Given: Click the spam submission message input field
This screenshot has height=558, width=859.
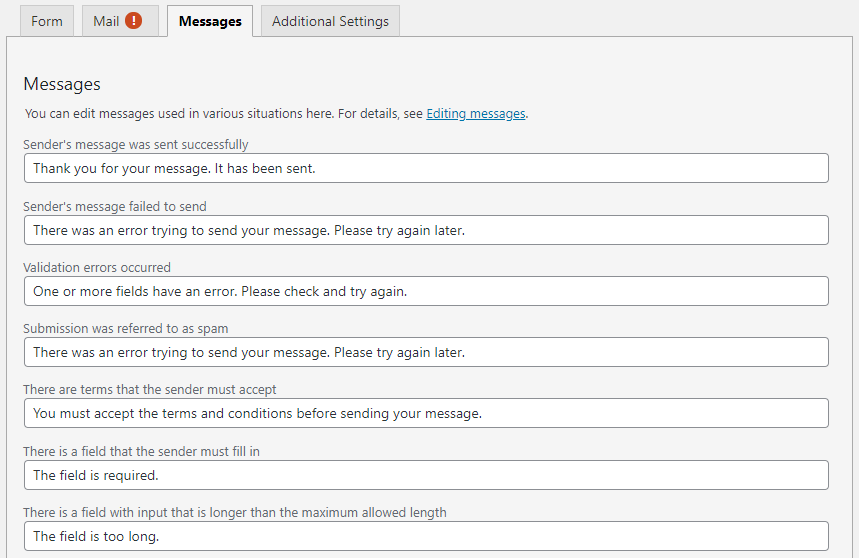Looking at the screenshot, I should click(x=426, y=352).
